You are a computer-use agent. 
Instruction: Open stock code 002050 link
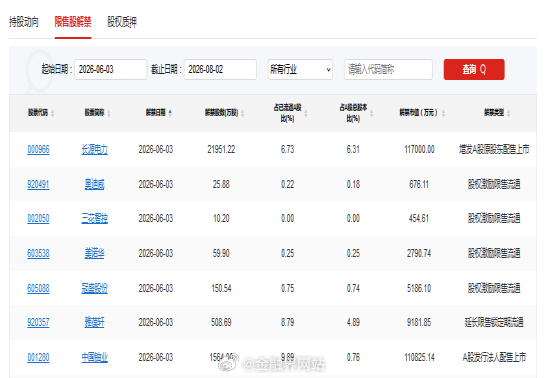pyautogui.click(x=38, y=219)
